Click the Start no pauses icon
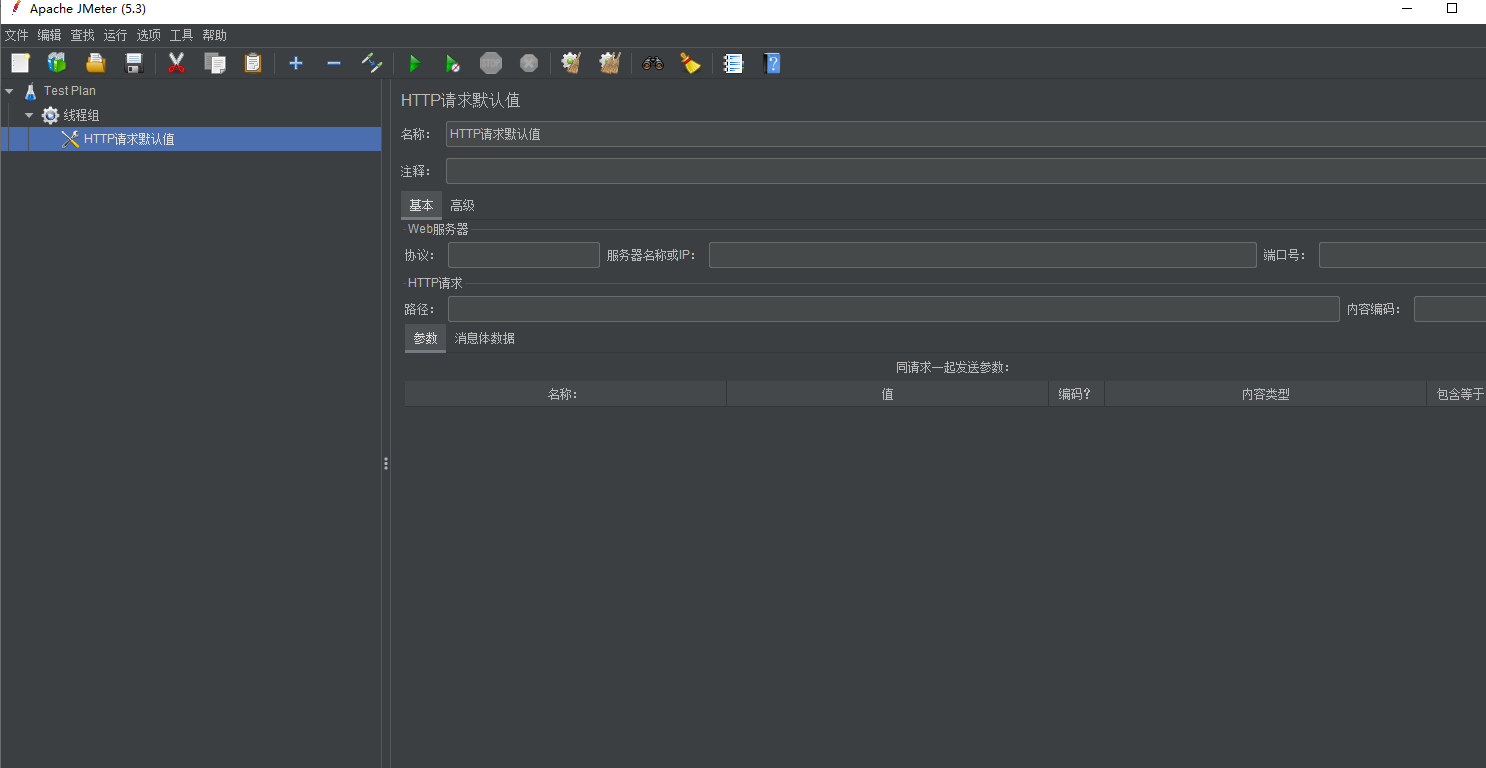 [x=453, y=63]
